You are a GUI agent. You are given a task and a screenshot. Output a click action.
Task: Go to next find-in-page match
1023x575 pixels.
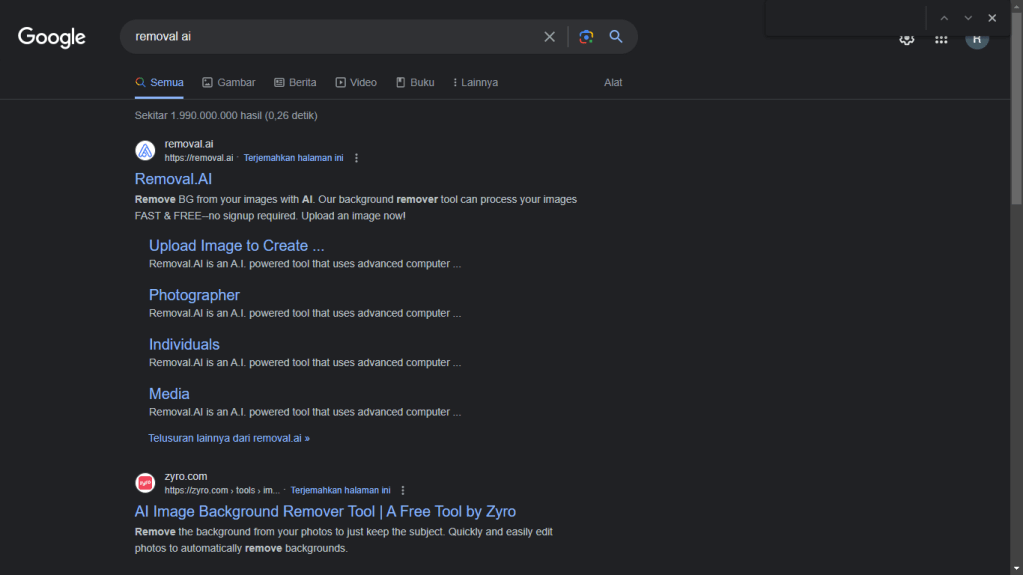pyautogui.click(x=968, y=18)
